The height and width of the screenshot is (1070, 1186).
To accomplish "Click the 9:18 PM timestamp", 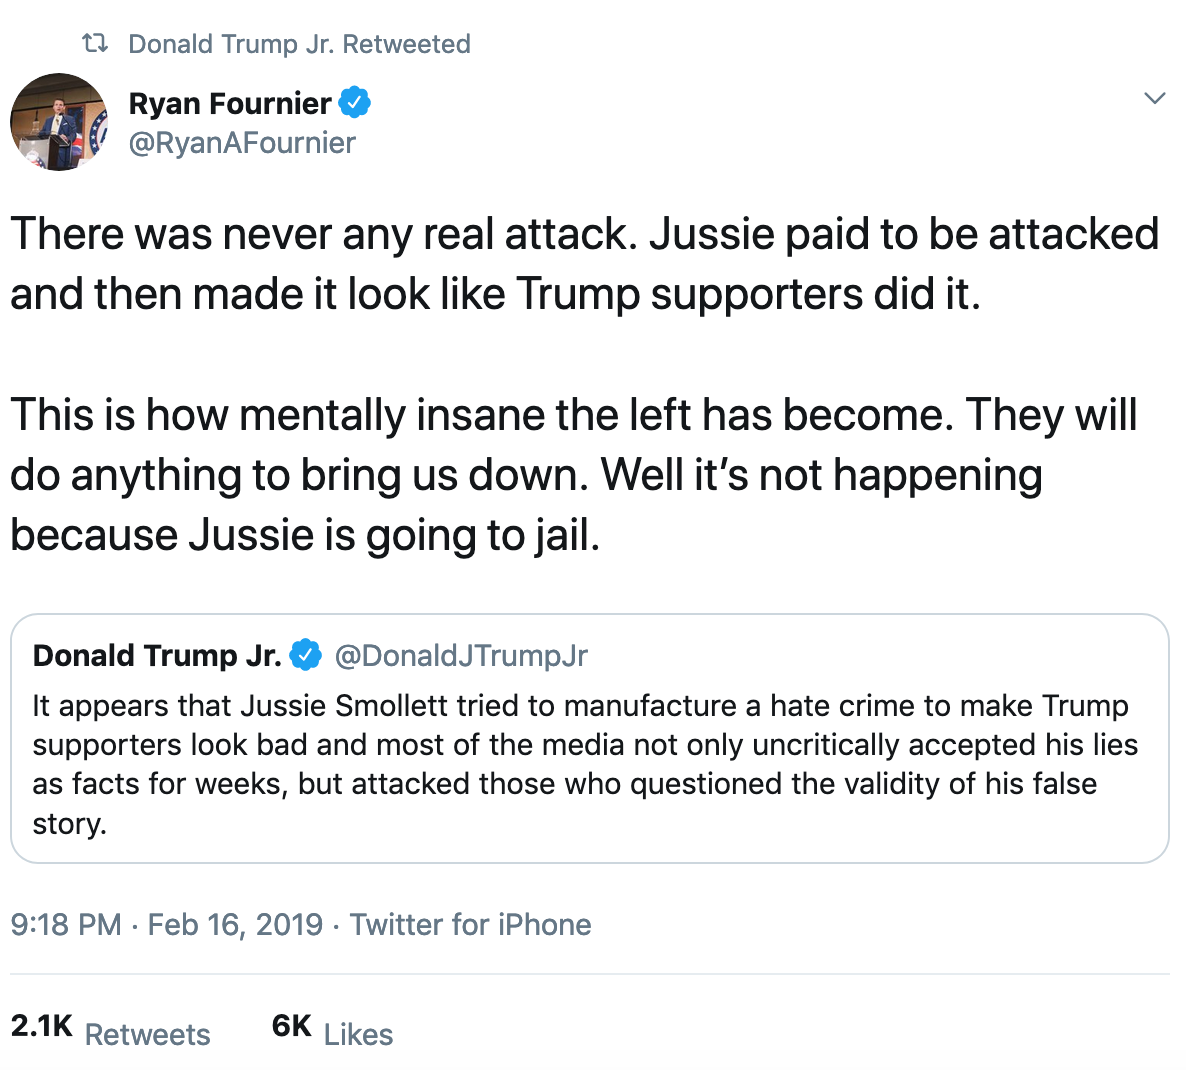I will 66,924.
